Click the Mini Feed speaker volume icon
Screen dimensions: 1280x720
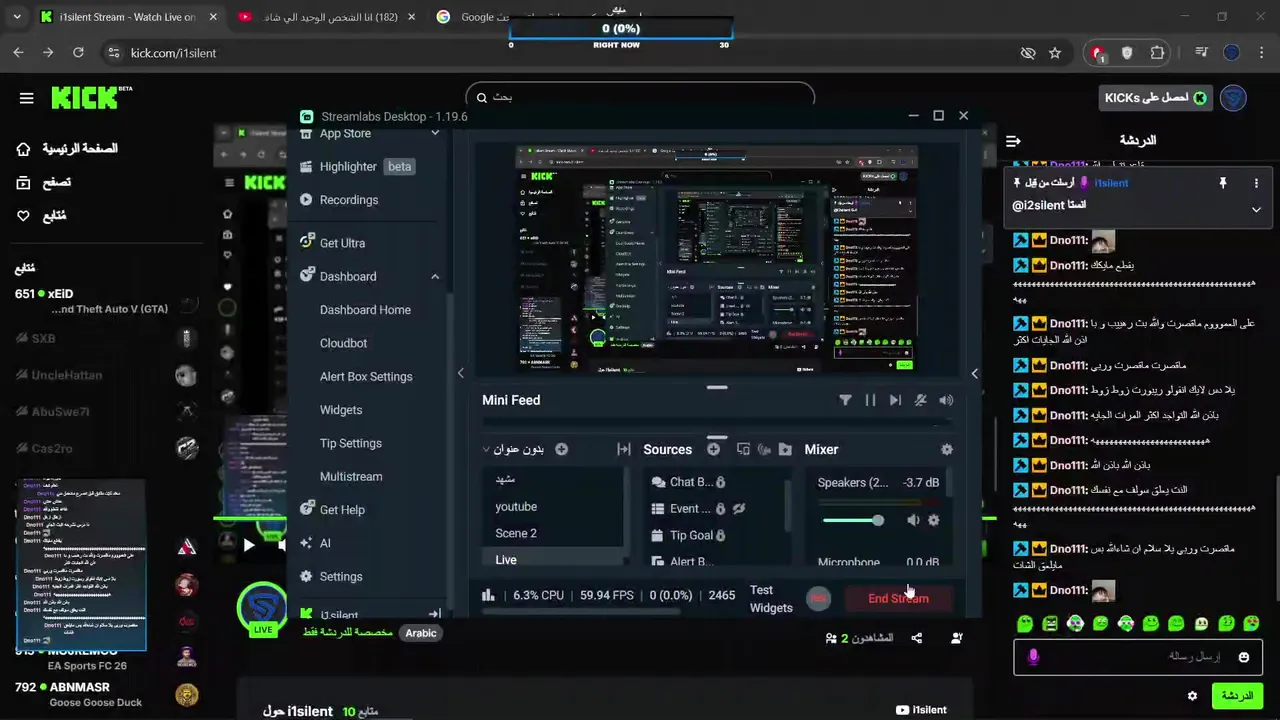(x=946, y=400)
